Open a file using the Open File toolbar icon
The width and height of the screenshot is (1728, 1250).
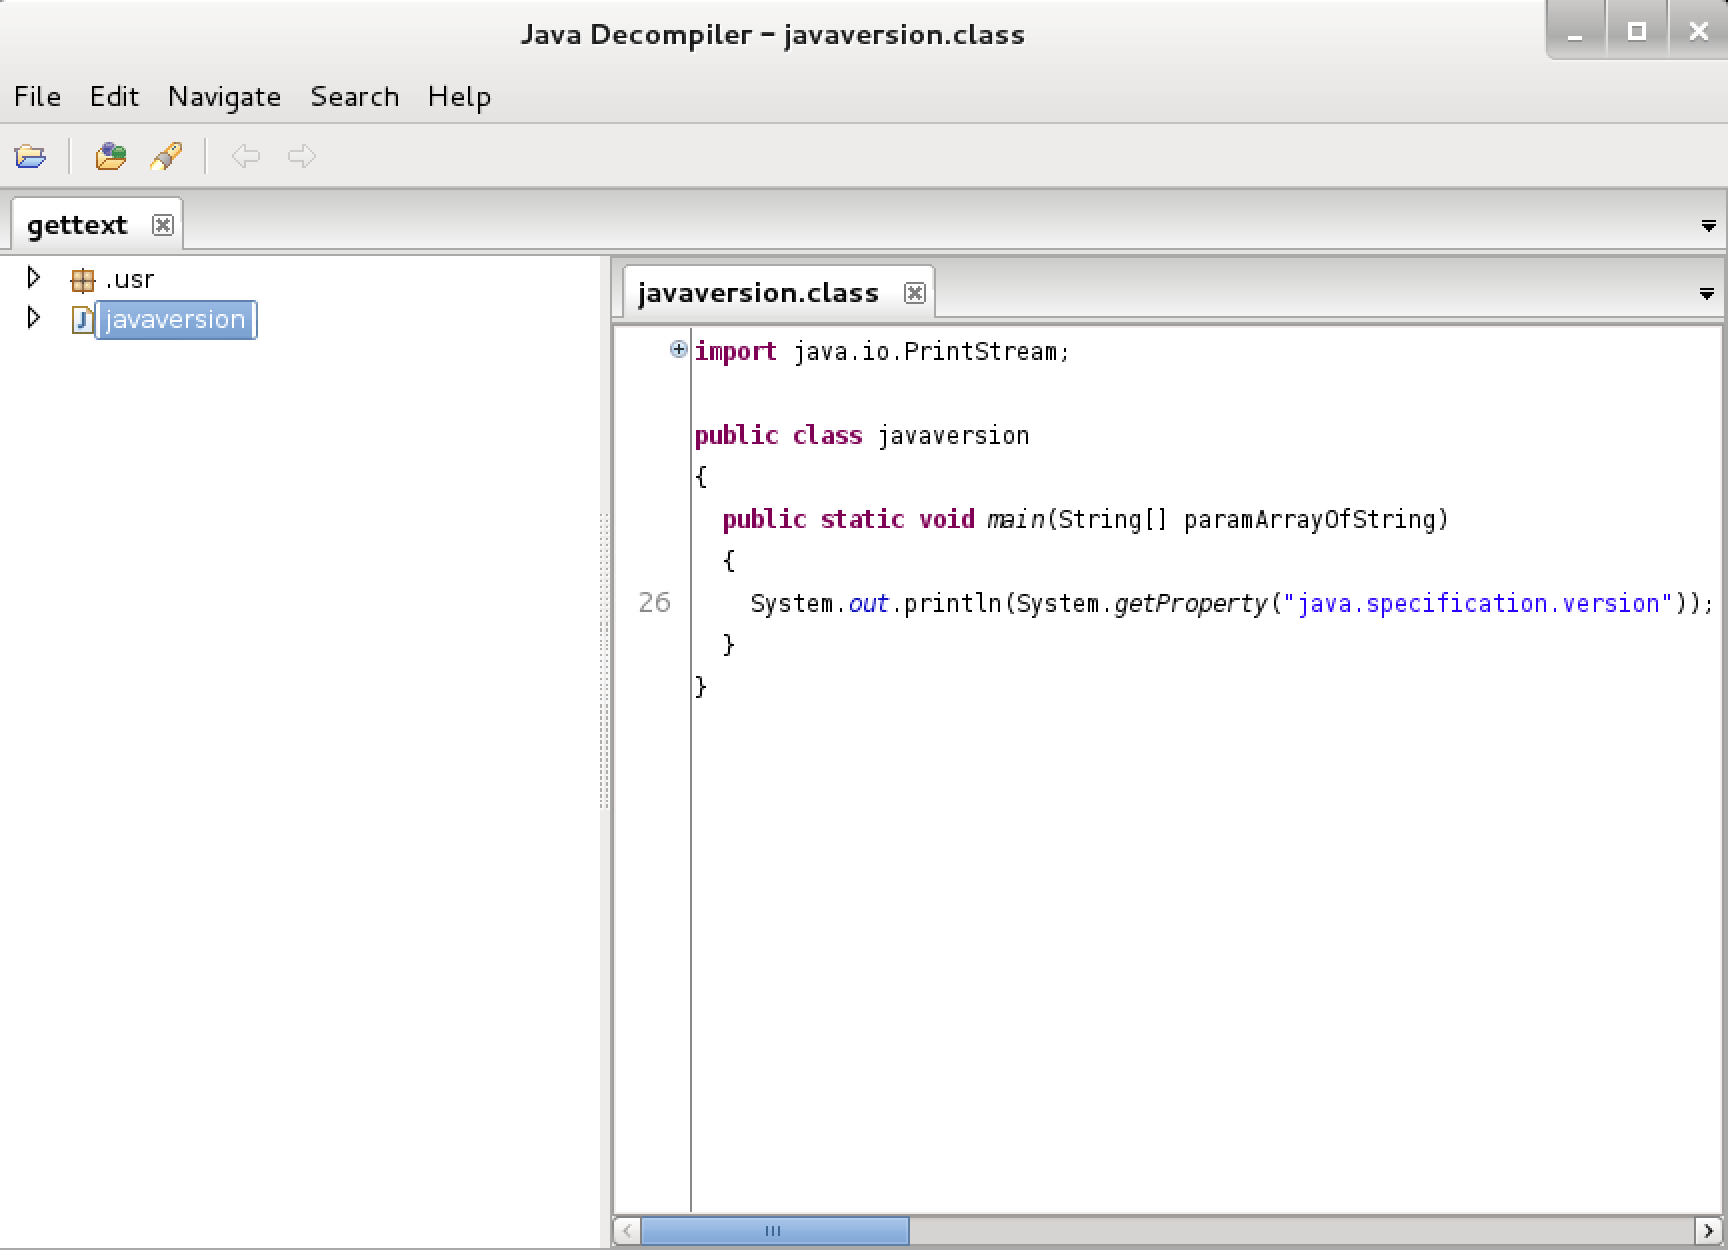pos(30,156)
